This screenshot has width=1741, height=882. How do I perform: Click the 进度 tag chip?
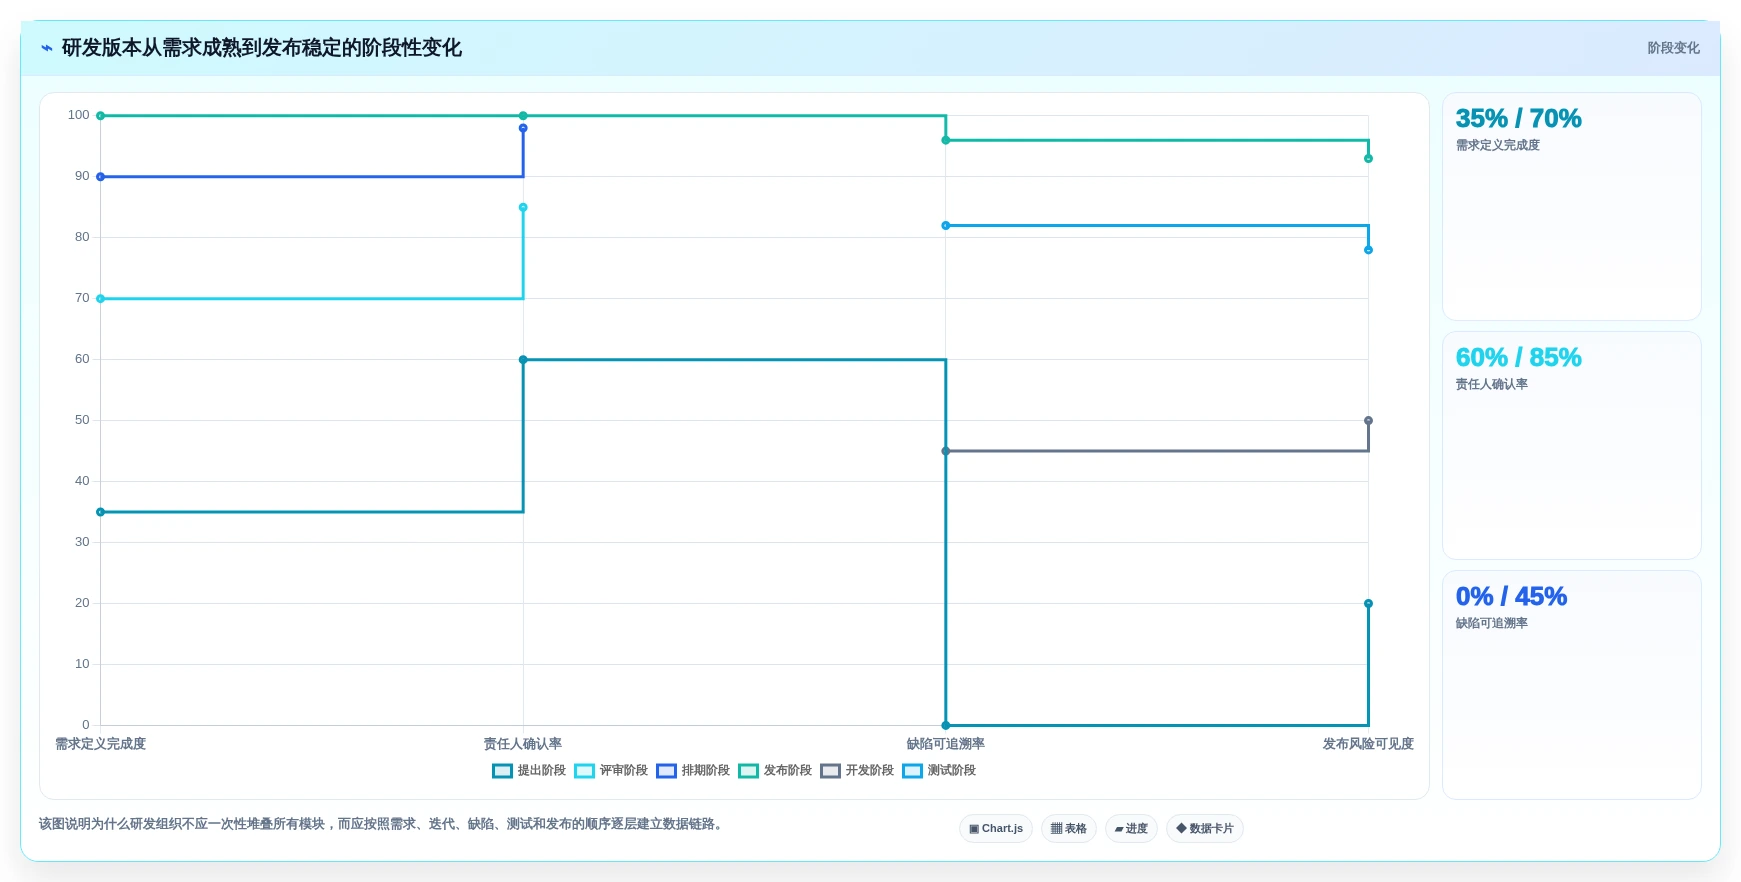point(1131,829)
